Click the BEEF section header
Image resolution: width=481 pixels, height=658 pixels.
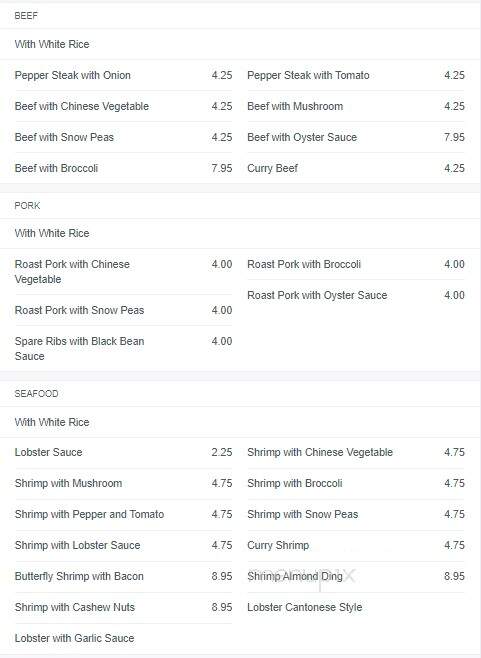[x=26, y=16]
